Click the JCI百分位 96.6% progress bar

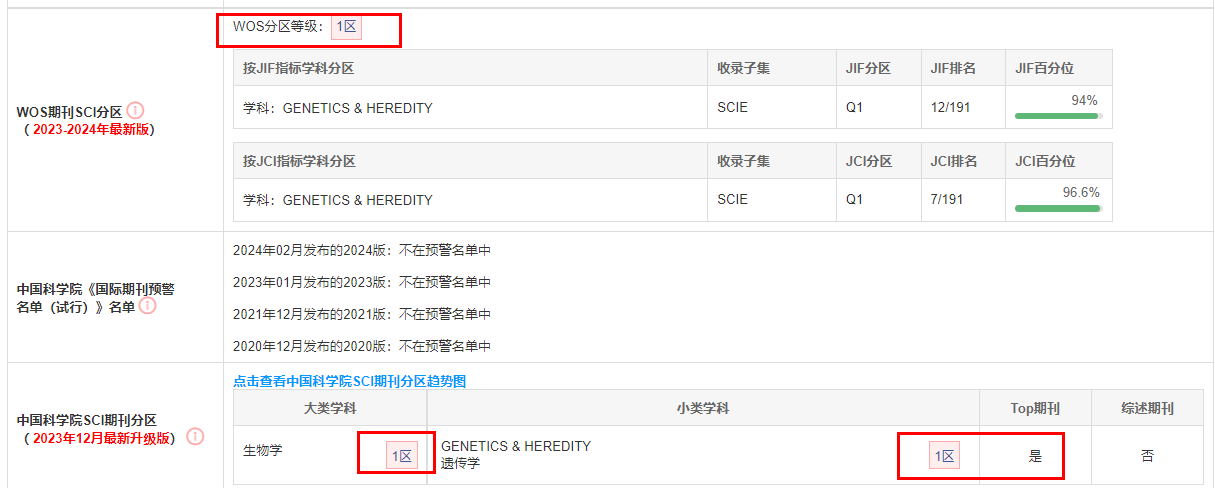[x=1059, y=208]
